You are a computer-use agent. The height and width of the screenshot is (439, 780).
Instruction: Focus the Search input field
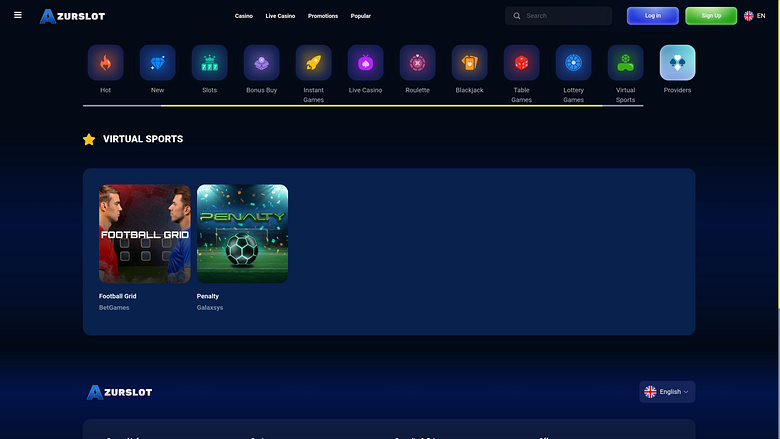click(559, 16)
